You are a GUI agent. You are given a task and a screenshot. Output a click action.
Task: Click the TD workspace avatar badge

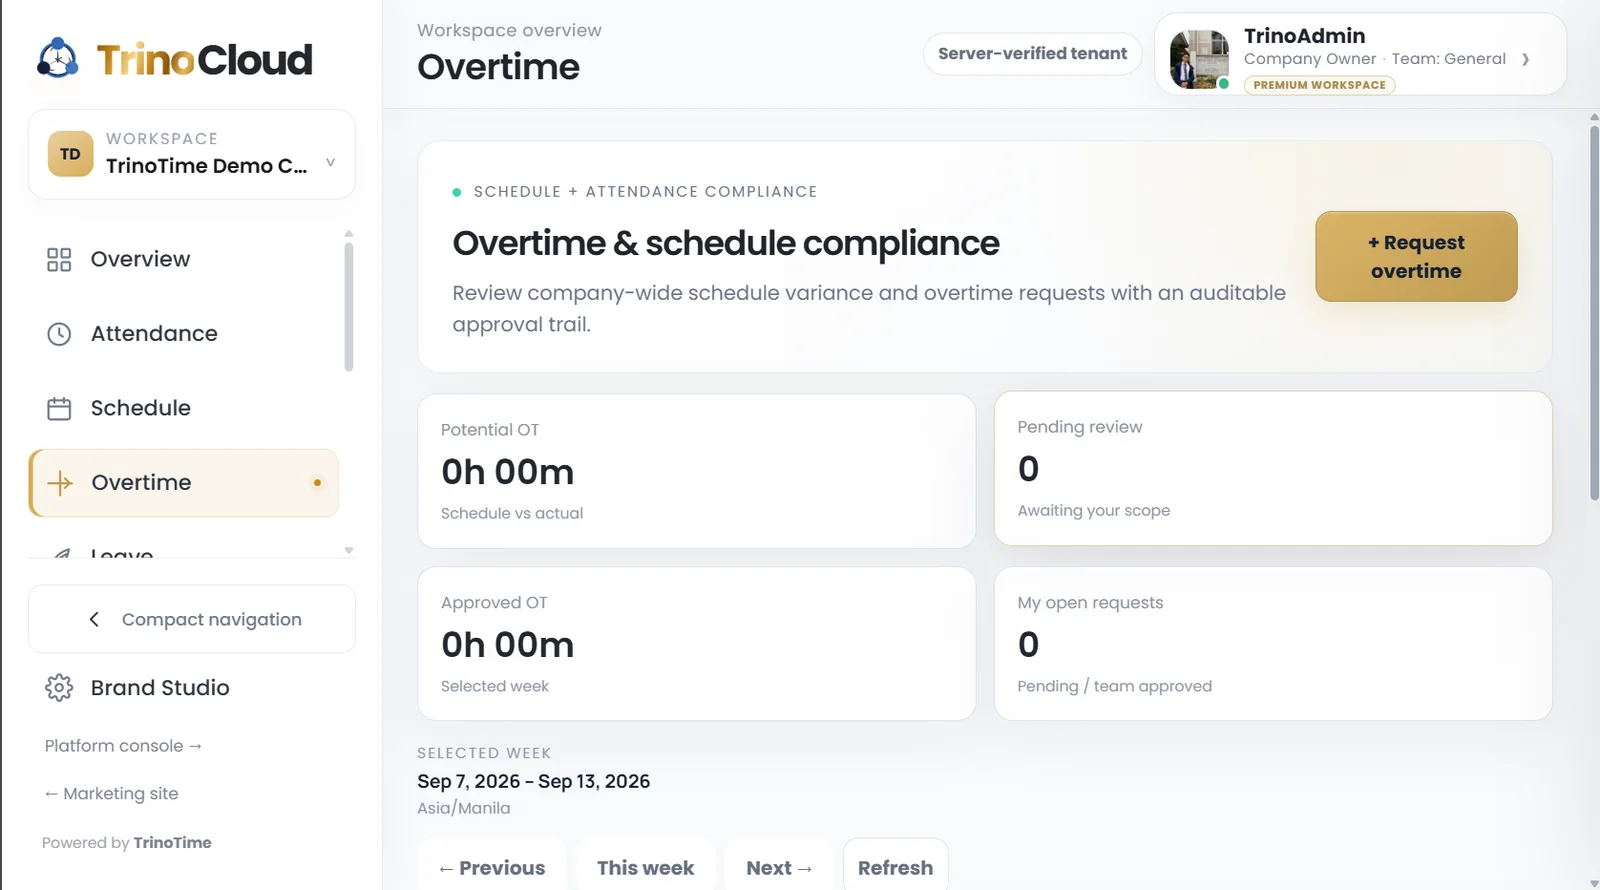tap(70, 154)
